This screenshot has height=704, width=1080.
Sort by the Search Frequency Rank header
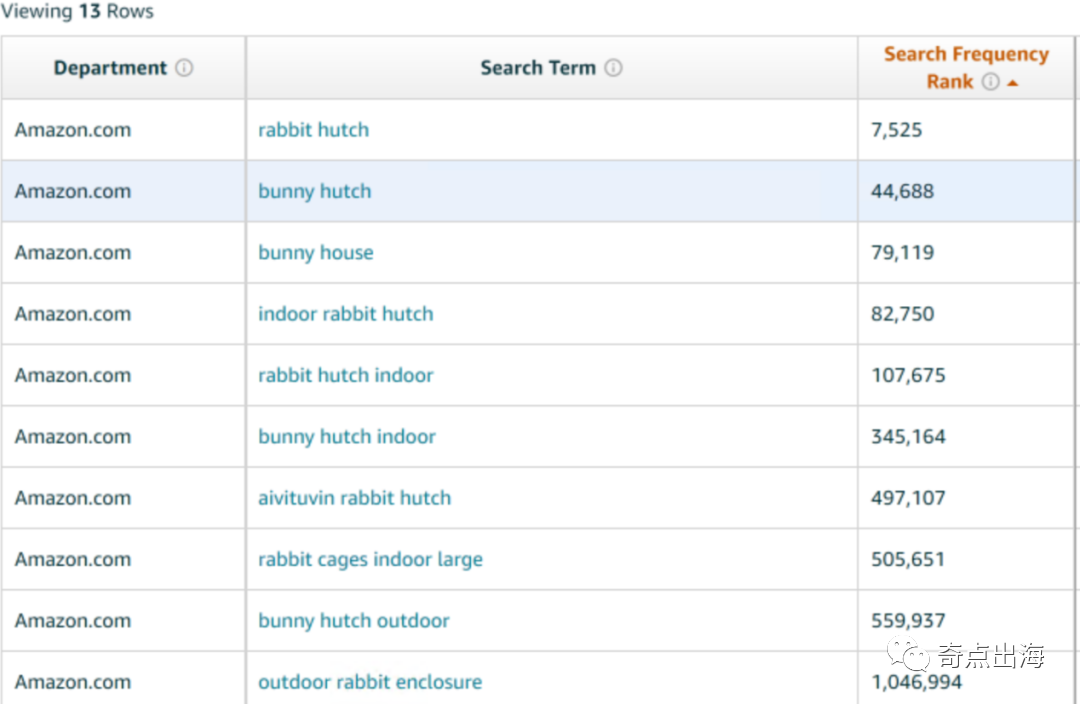(x=965, y=55)
